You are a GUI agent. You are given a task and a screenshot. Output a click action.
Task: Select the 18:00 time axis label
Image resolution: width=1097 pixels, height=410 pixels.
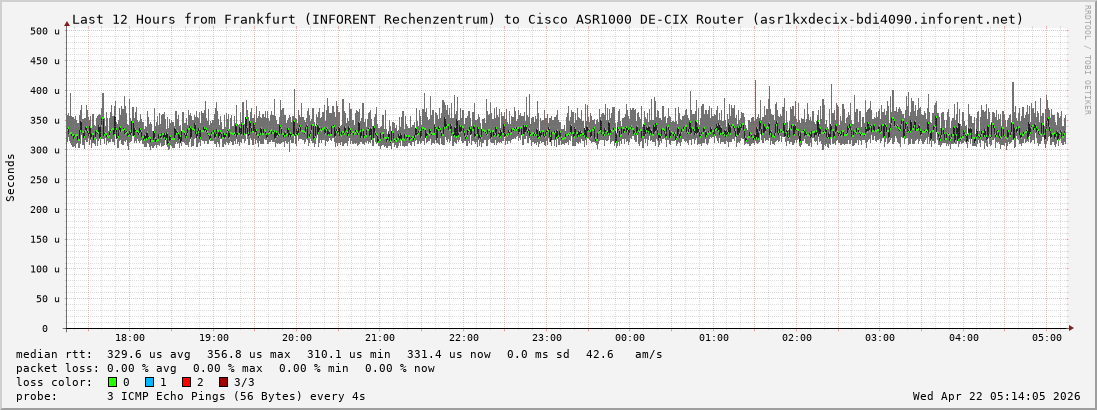(130, 338)
